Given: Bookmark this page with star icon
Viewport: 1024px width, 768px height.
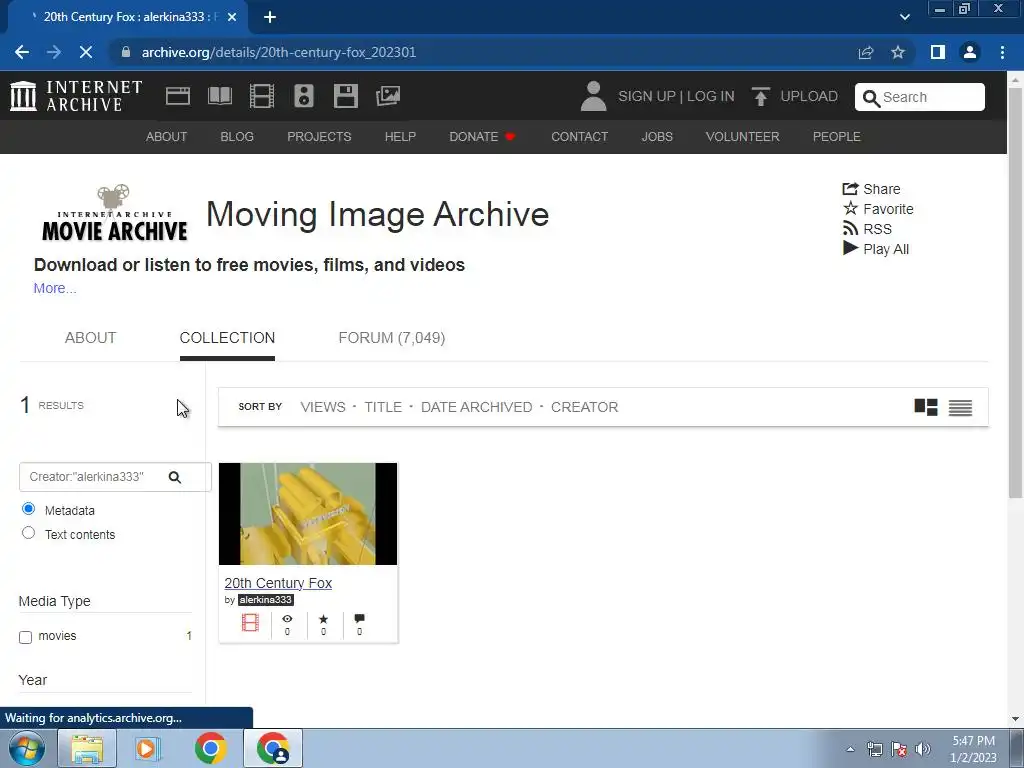Looking at the screenshot, I should 898,52.
